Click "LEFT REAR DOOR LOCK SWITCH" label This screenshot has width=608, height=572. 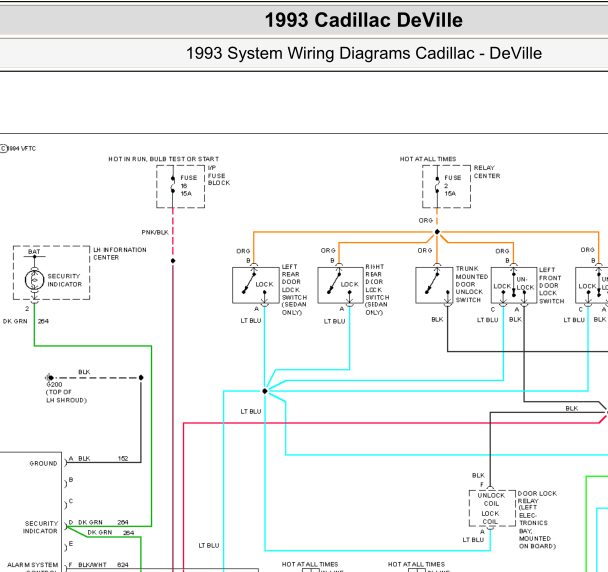click(294, 290)
